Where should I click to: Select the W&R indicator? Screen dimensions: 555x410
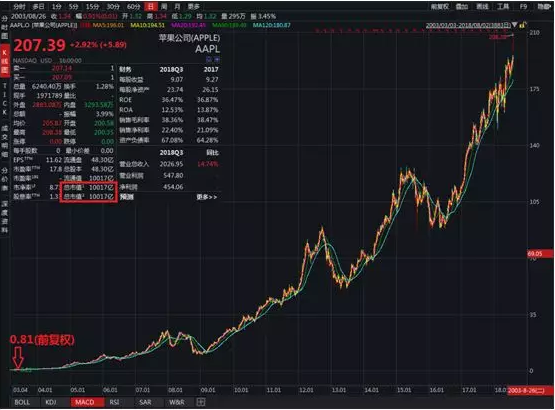coord(177,402)
